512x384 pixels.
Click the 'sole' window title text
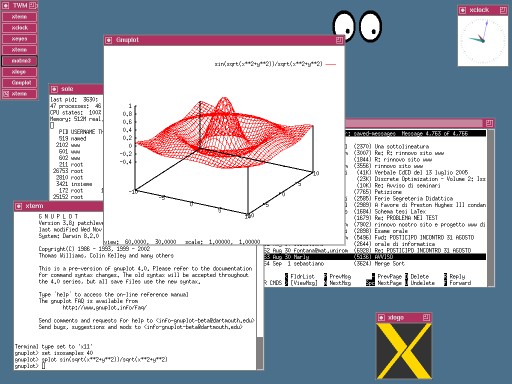tap(67, 89)
